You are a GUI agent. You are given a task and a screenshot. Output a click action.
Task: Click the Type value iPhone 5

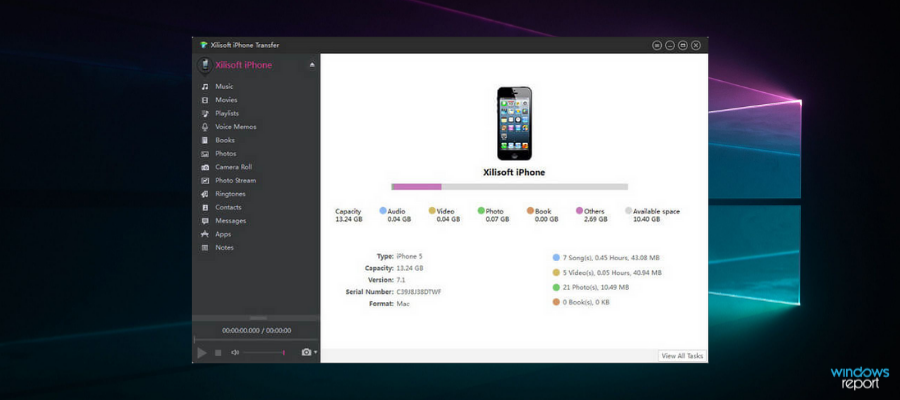409,257
